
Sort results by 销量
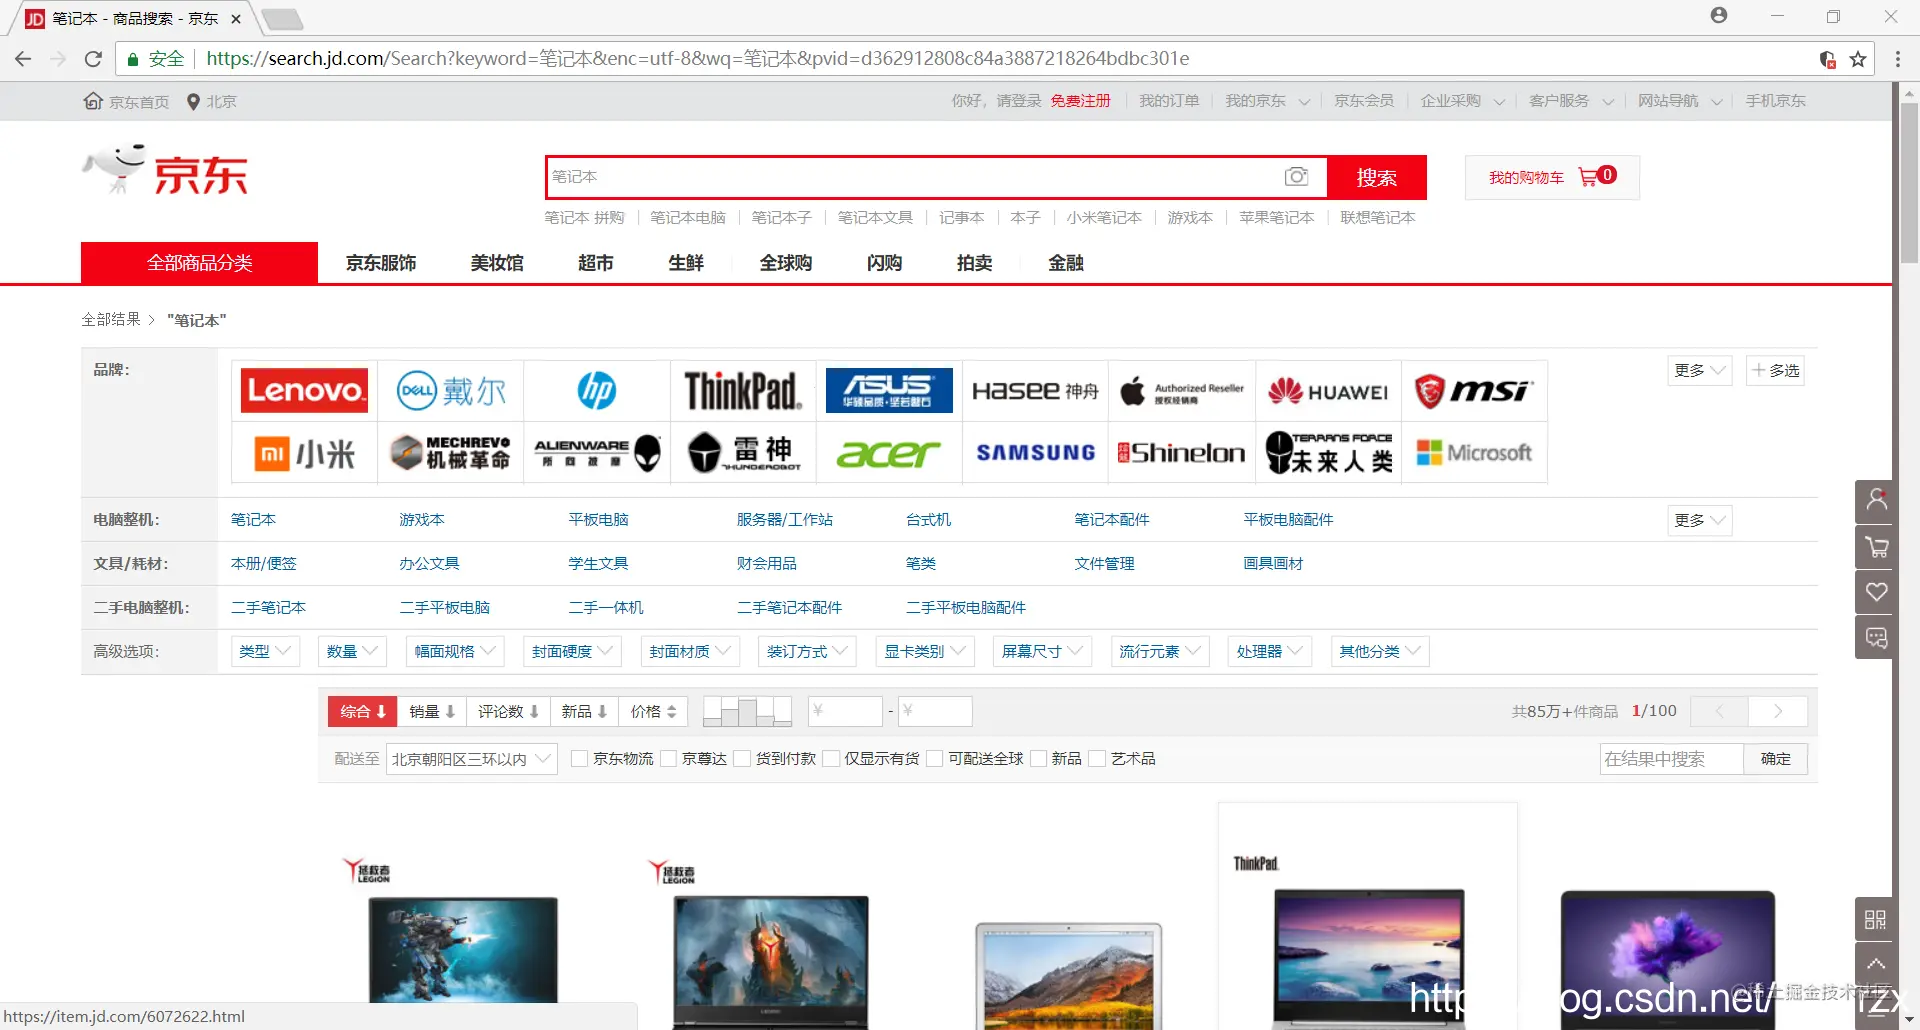(x=432, y=712)
